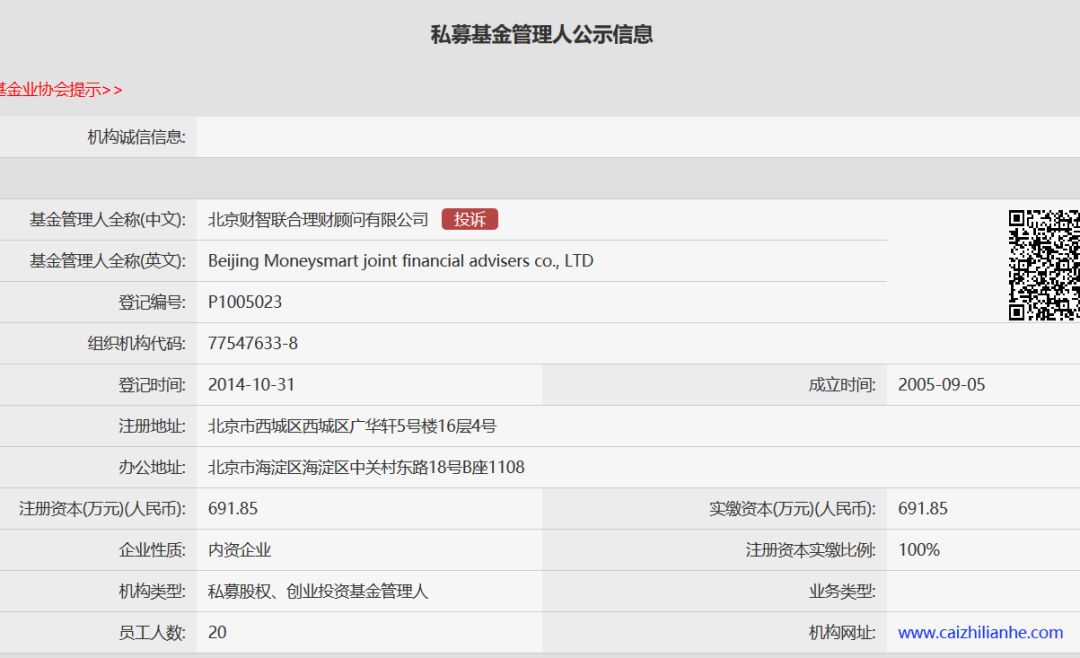1080x658 pixels.
Task: Open the 基金业协会提示>> notice link
Action: 60,90
